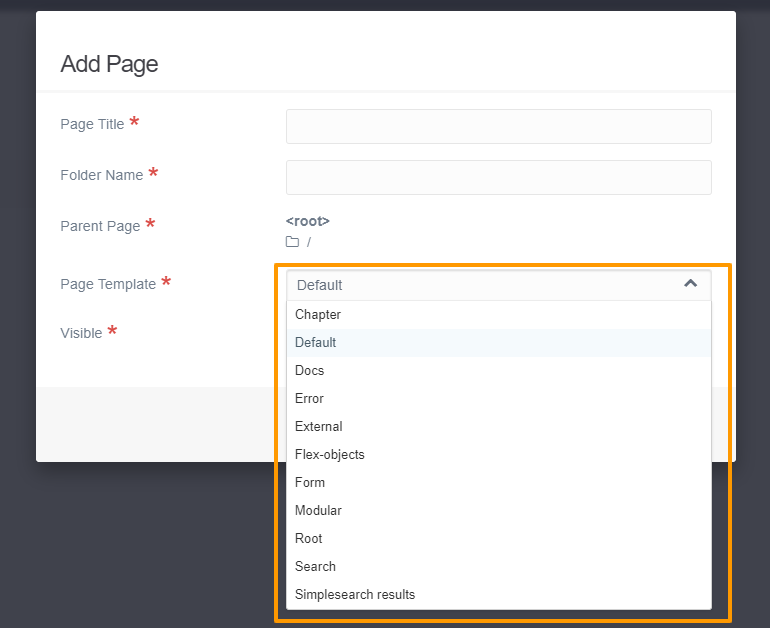Image resolution: width=770 pixels, height=628 pixels.
Task: Choose the Root template option
Action: [x=498, y=539]
